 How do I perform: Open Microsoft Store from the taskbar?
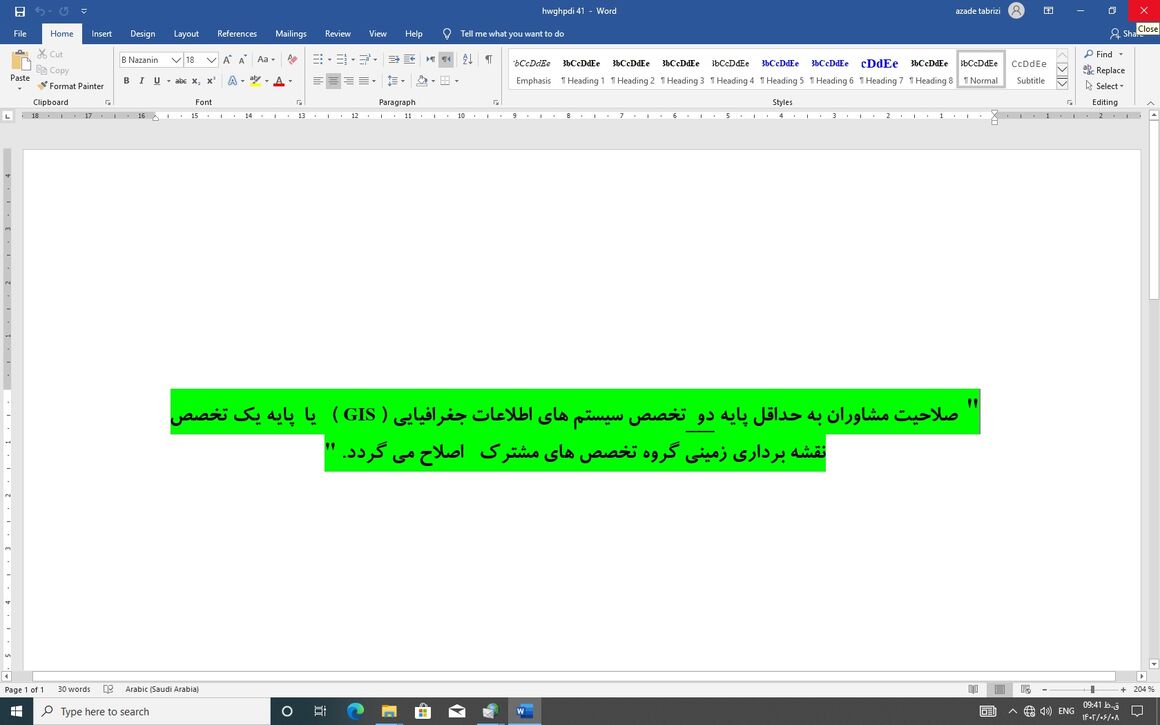(423, 712)
